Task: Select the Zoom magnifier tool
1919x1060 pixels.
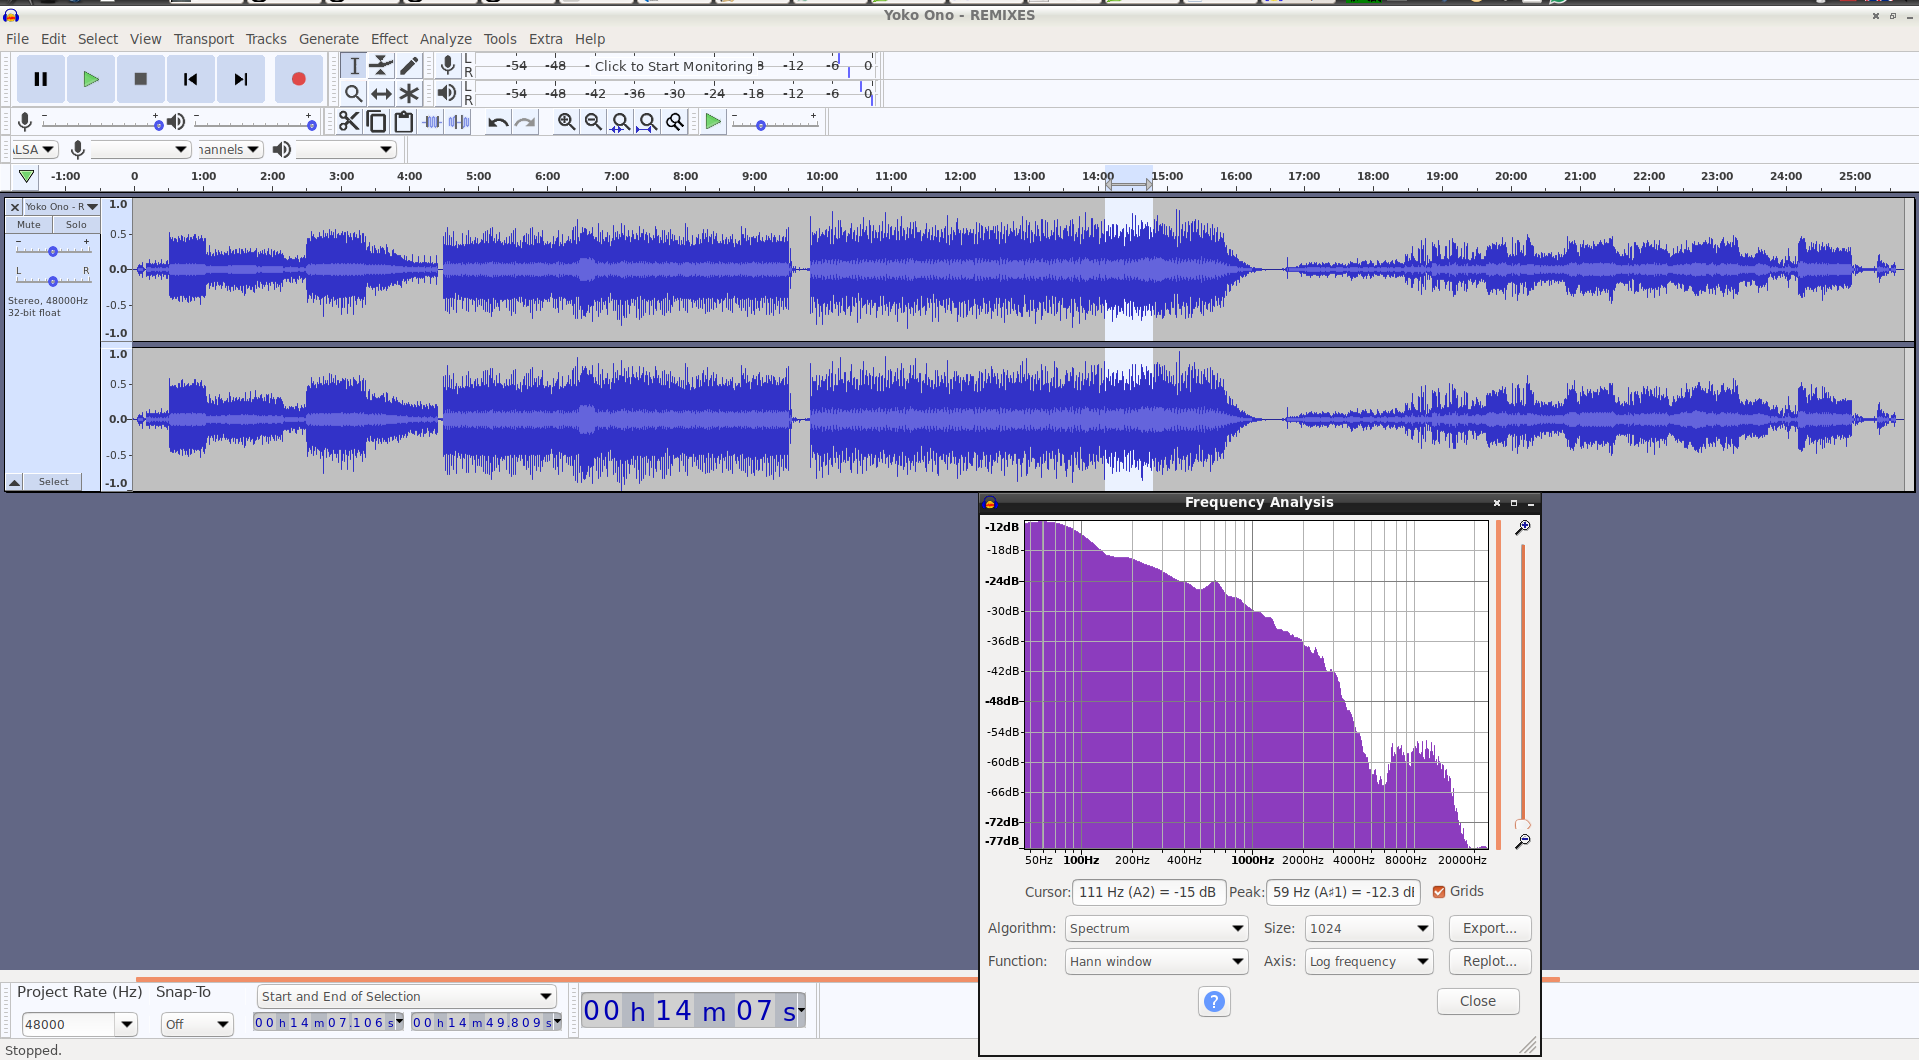Action: 354,93
